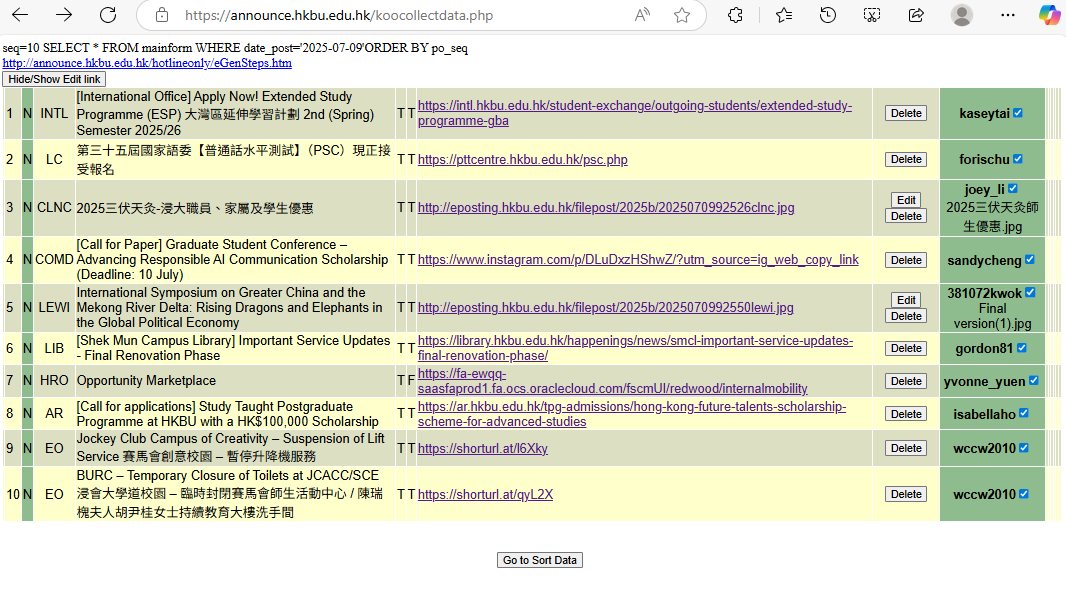Select the 'INTL' department cell
Screen dimensions: 1066x604
point(54,113)
